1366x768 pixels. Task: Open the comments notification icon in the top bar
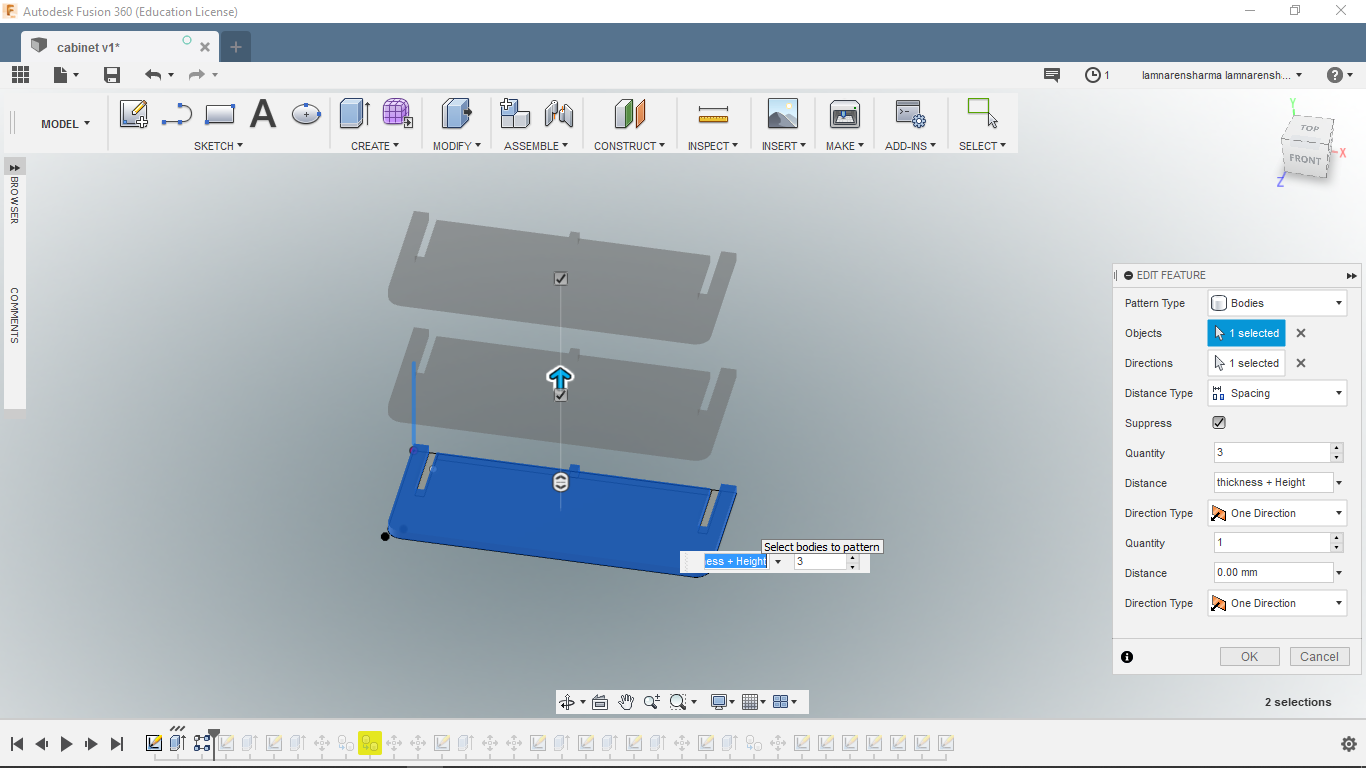[1052, 75]
